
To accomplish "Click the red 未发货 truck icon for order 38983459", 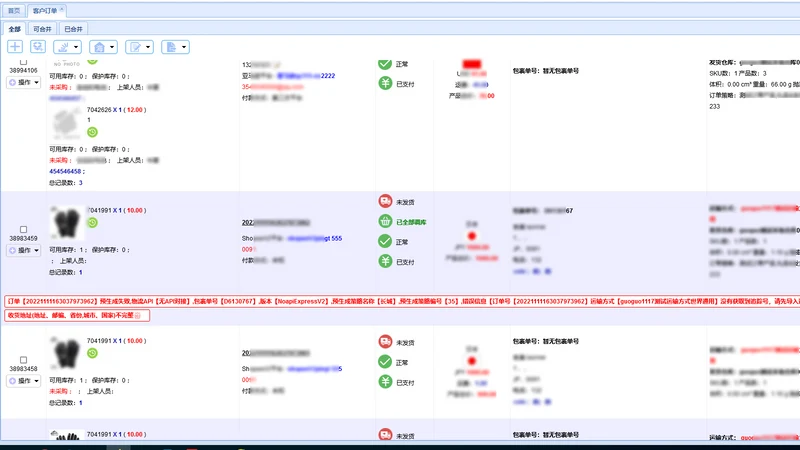I will coord(385,202).
